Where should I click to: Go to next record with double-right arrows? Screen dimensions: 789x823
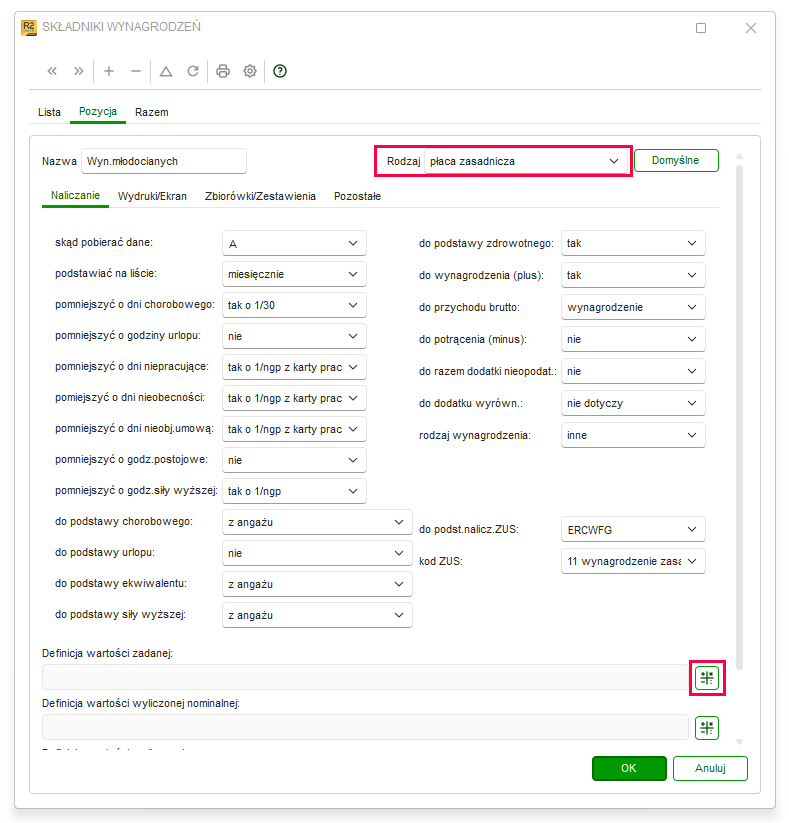(79, 71)
